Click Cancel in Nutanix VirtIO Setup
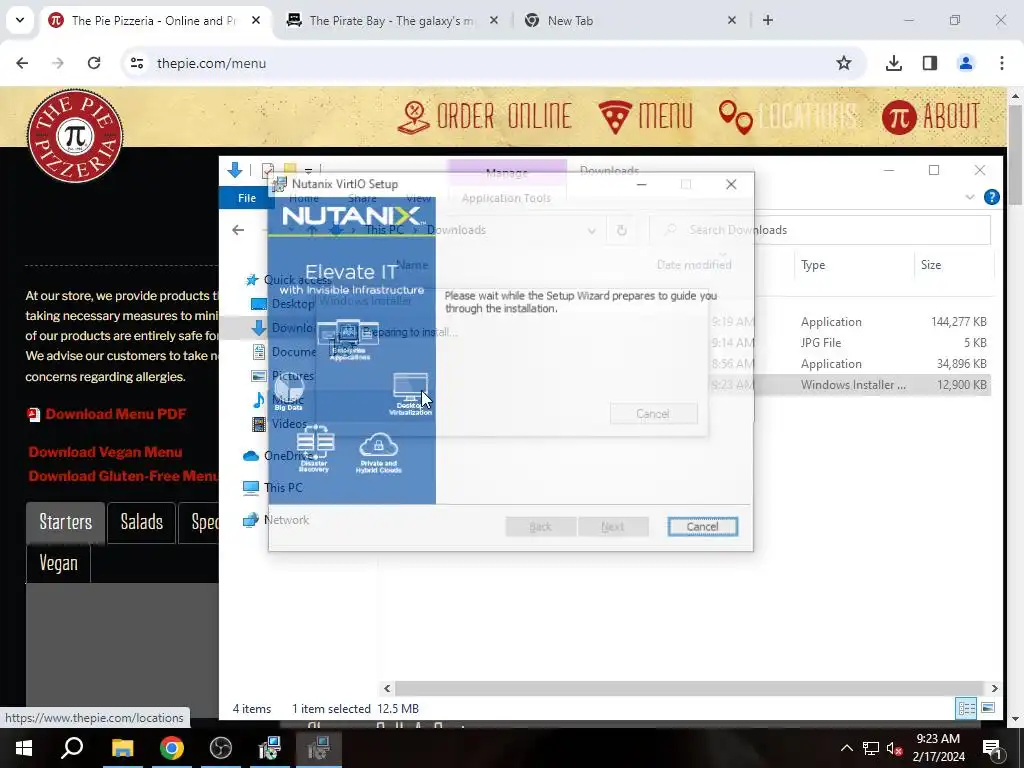1024x768 pixels. click(703, 526)
